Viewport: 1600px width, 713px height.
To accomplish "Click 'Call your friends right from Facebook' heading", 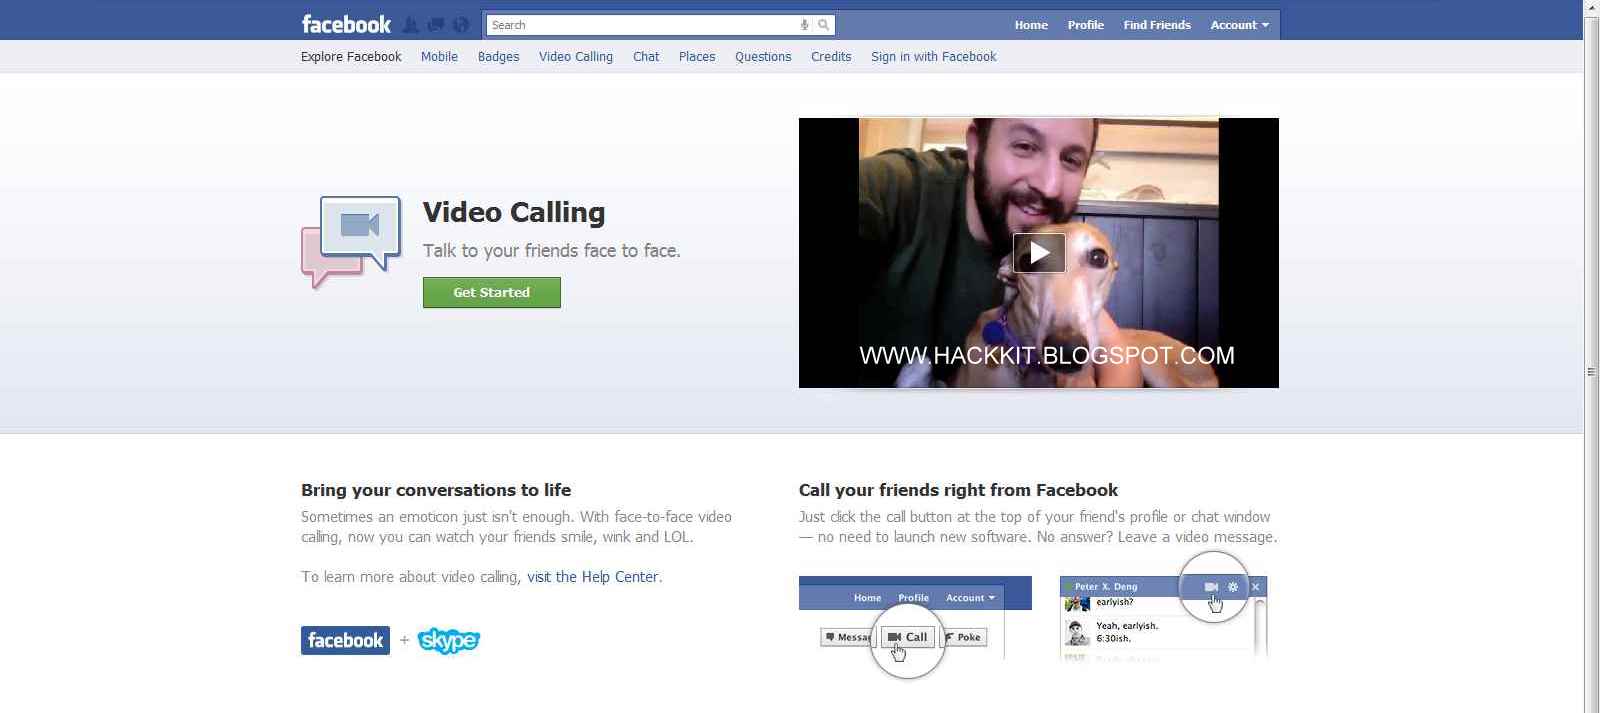I will (x=958, y=490).
